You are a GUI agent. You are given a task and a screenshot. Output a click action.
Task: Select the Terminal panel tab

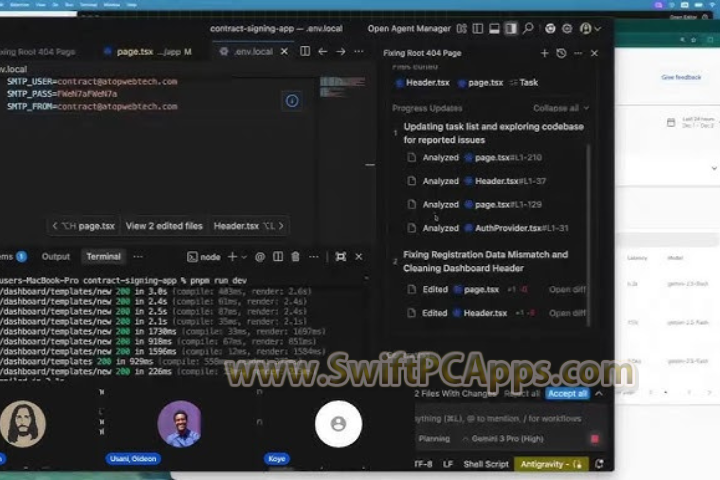[x=103, y=257]
